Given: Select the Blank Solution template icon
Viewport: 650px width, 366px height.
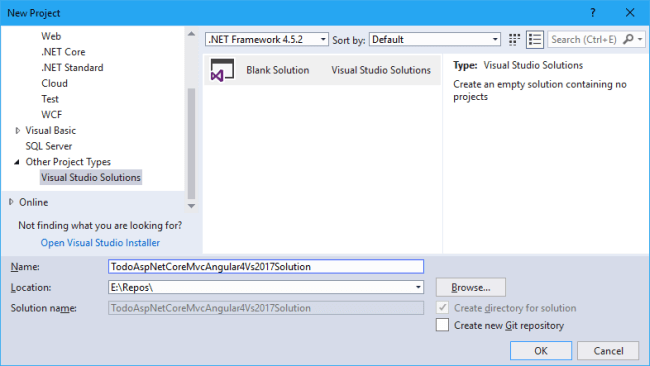Looking at the screenshot, I should (x=222, y=70).
